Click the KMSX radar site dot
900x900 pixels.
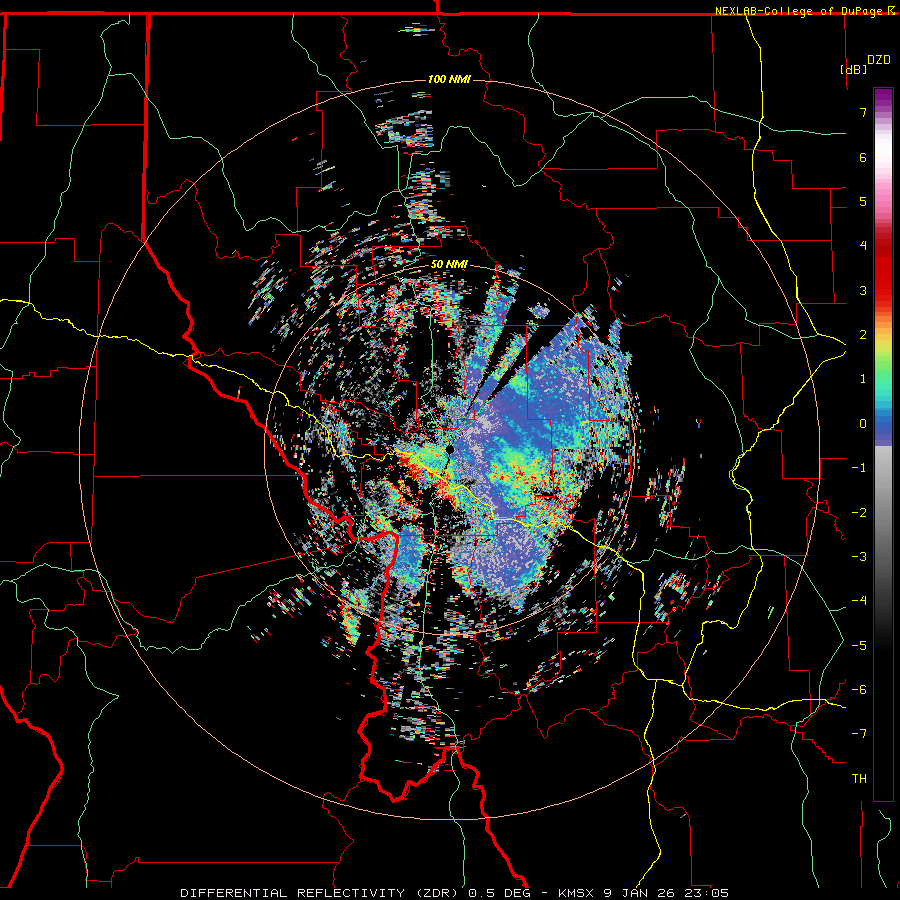pos(450,450)
